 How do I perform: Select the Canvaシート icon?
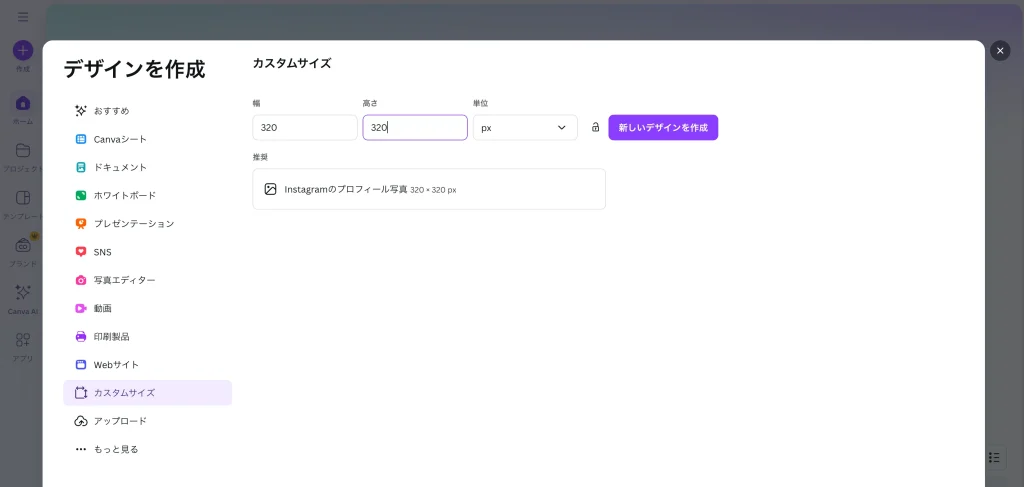(x=81, y=139)
